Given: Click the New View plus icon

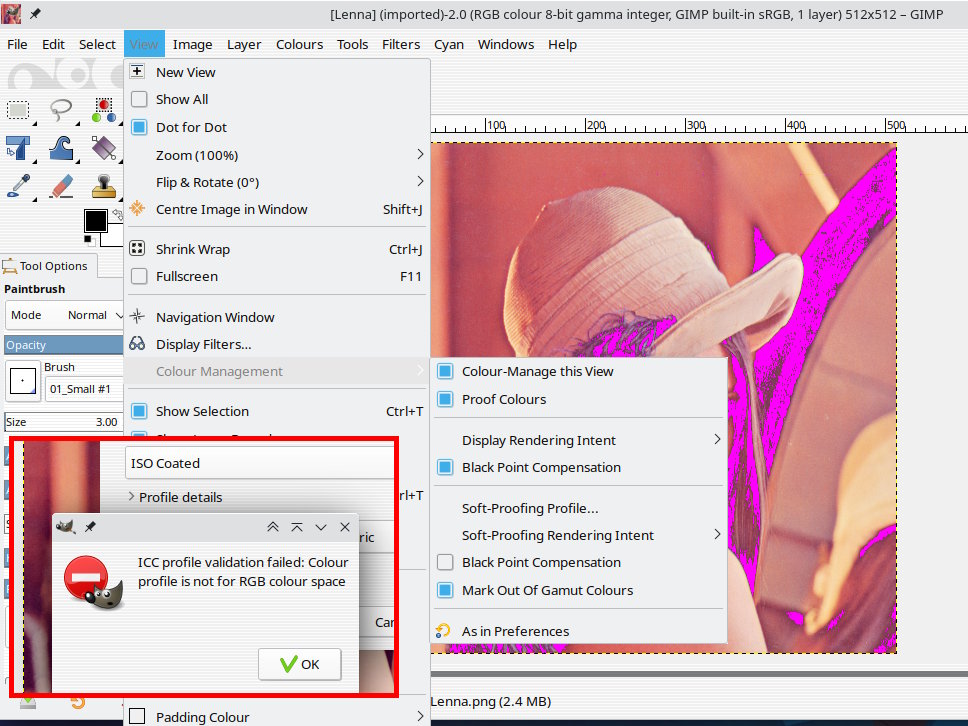Looking at the screenshot, I should 138,72.
